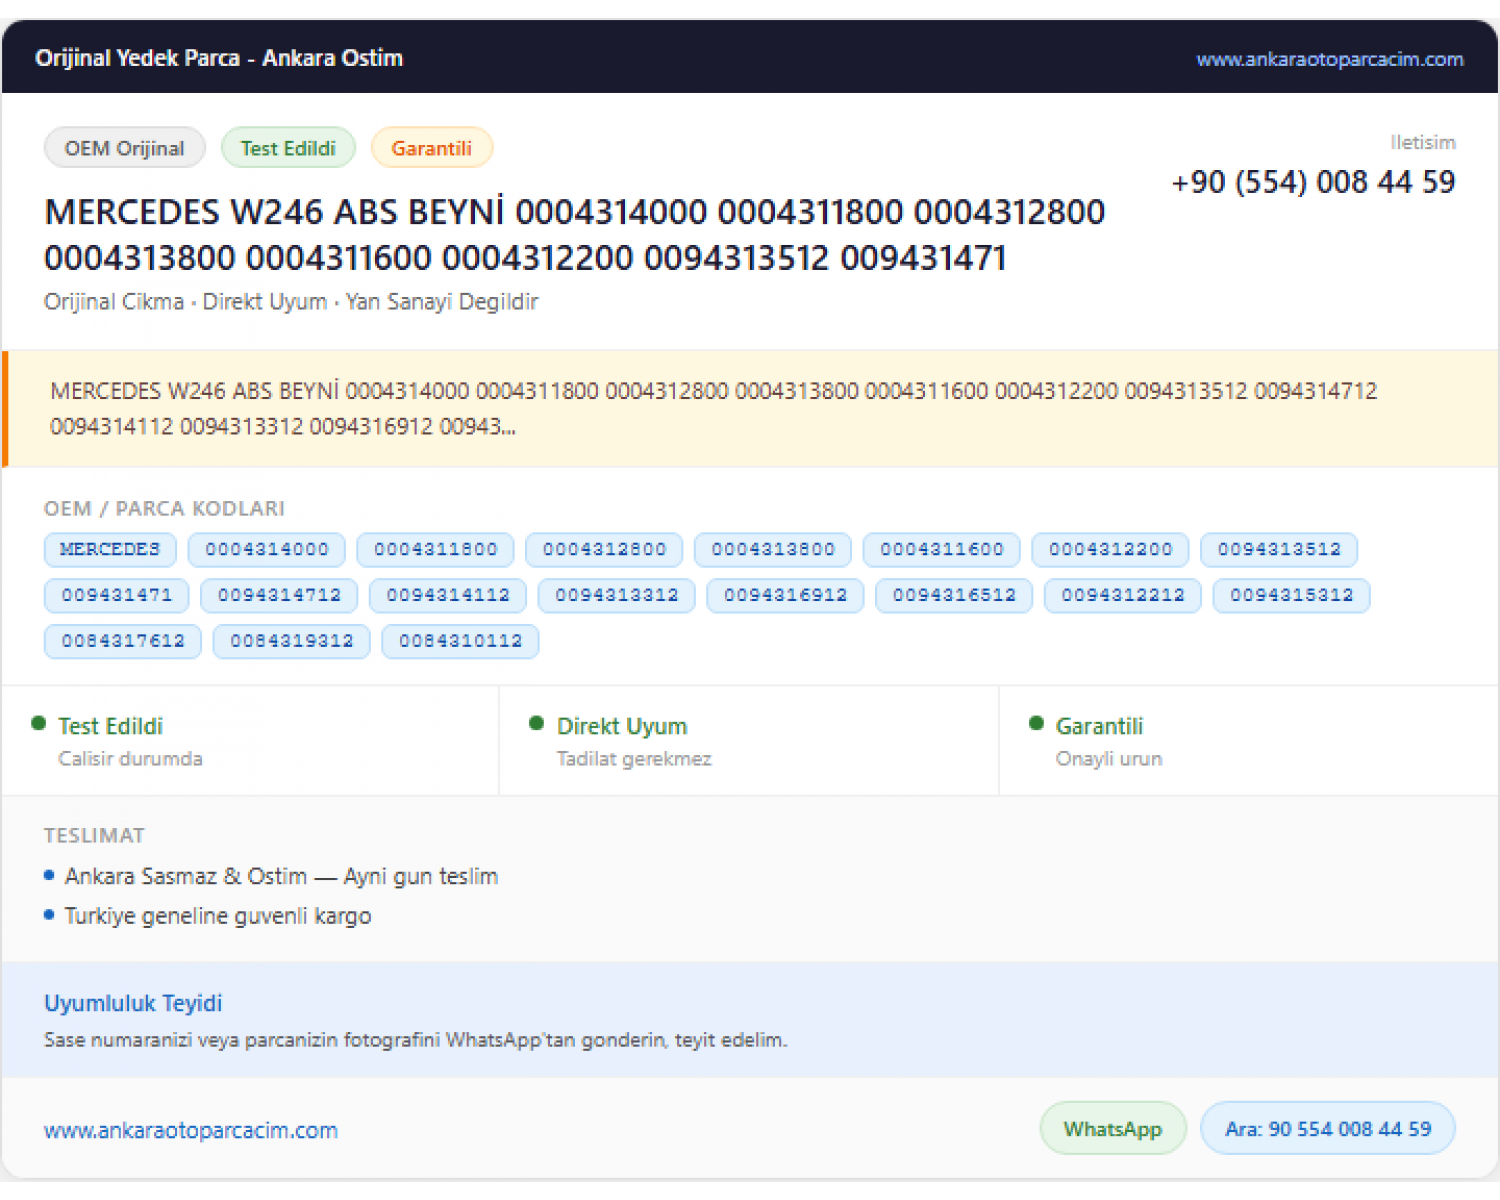This screenshot has height=1200, width=1500.
Task: Select the orange Garantili badge
Action: click(431, 148)
